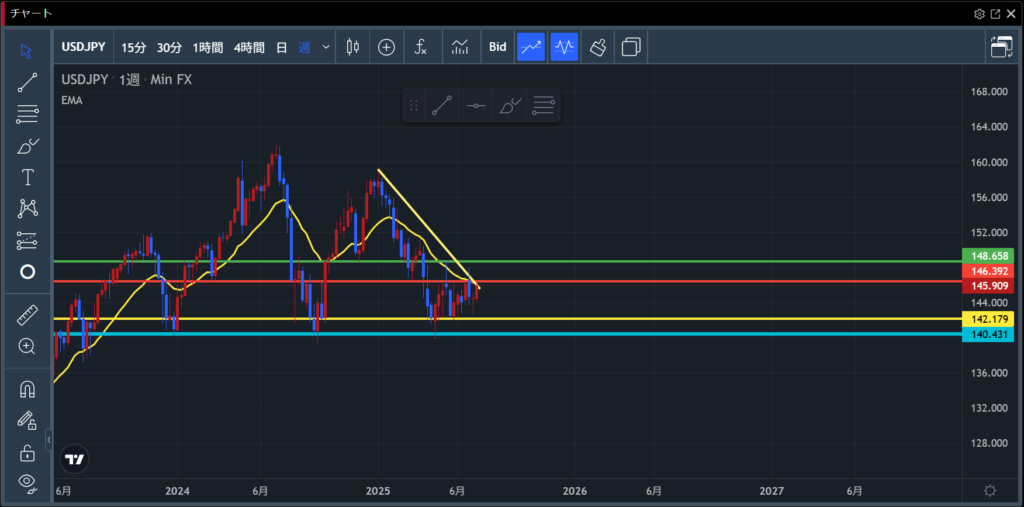The height and width of the screenshot is (507, 1024).
Task: Click the overlapping squares layout icon
Action: (x=631, y=47)
